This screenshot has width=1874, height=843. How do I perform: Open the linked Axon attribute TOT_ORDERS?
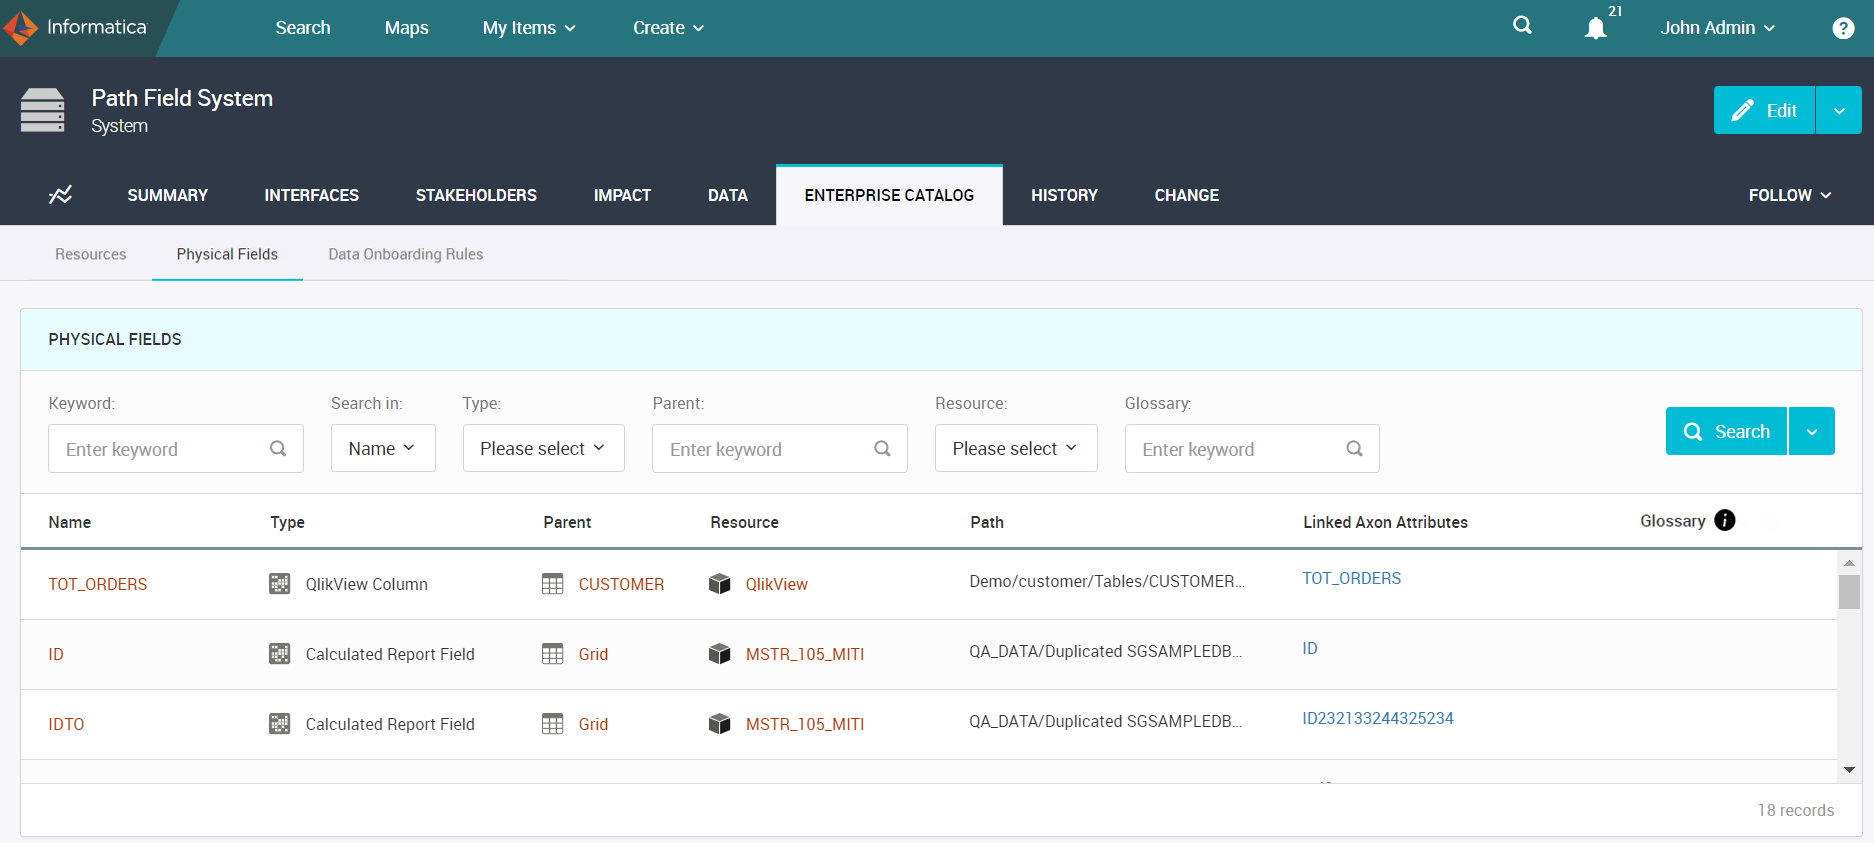(1352, 578)
